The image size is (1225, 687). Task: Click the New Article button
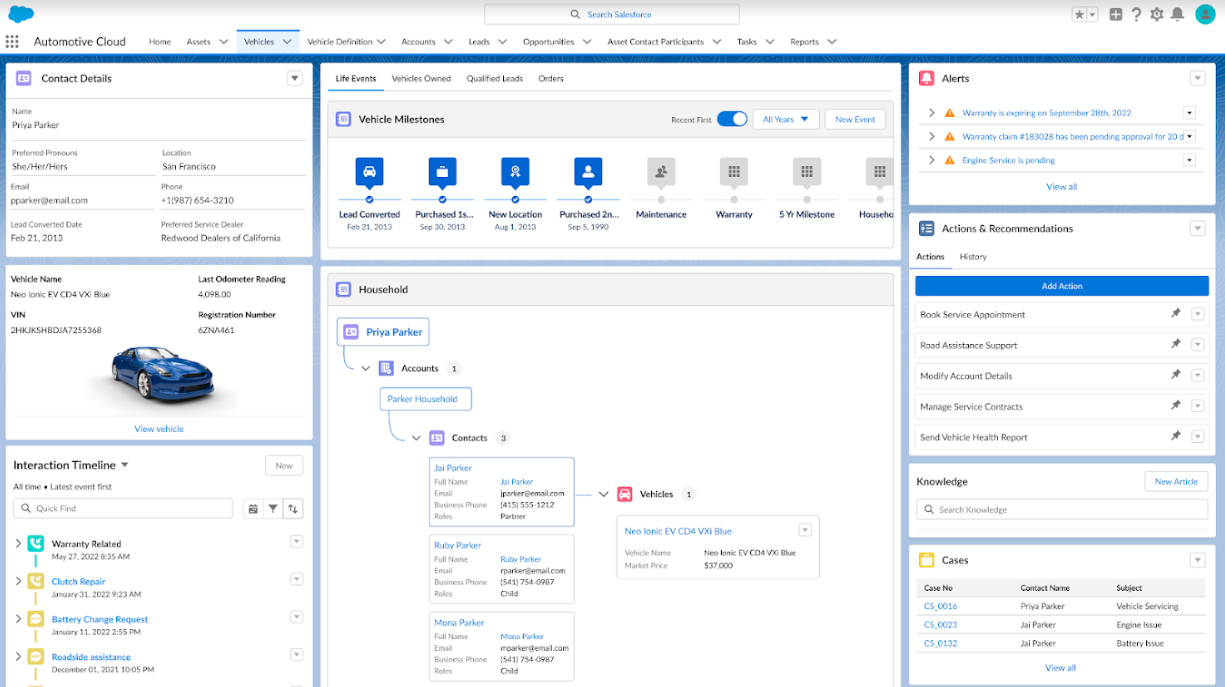[1176, 481]
